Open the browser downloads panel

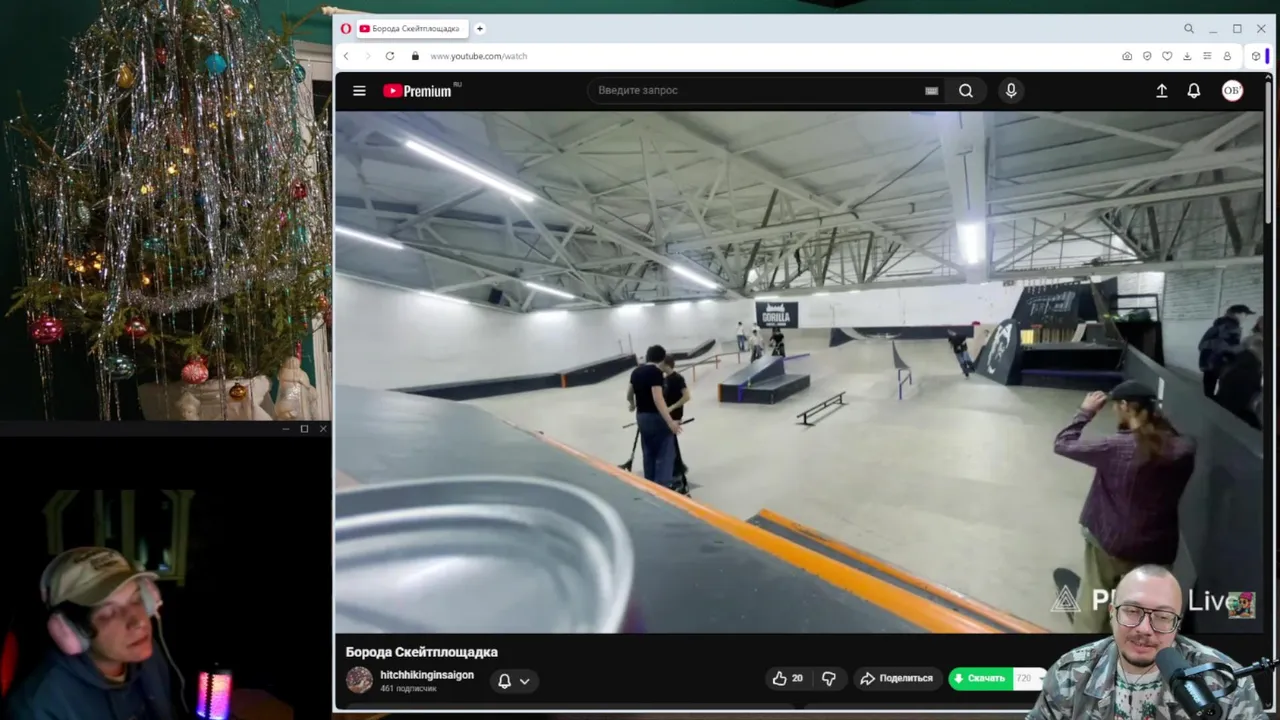coord(1187,56)
